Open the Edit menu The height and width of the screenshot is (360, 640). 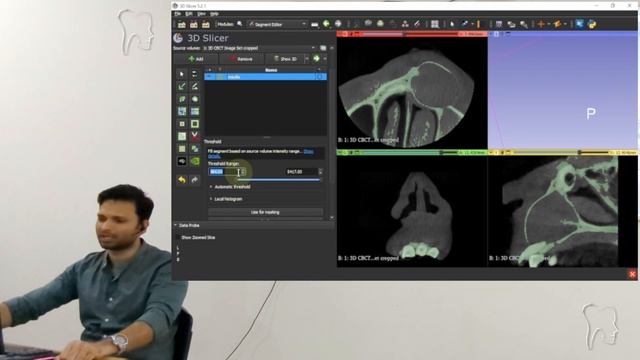click(189, 14)
